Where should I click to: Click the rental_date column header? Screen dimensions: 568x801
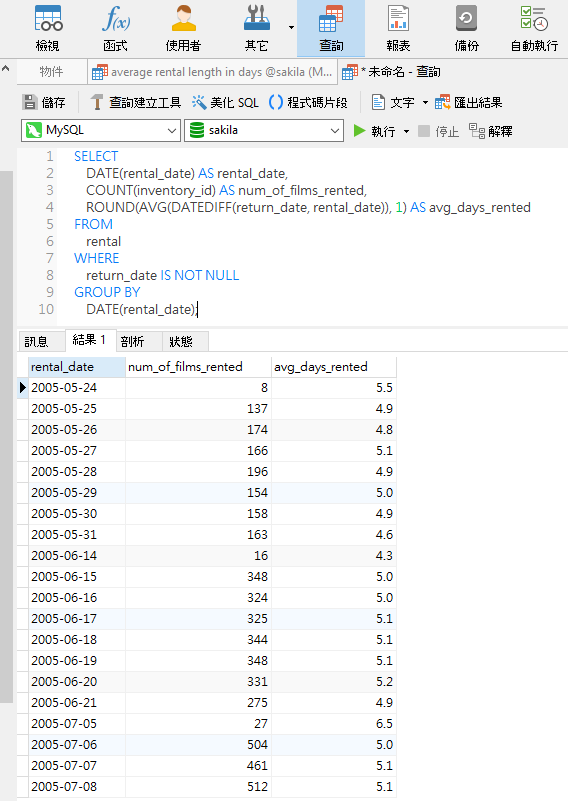coord(77,367)
